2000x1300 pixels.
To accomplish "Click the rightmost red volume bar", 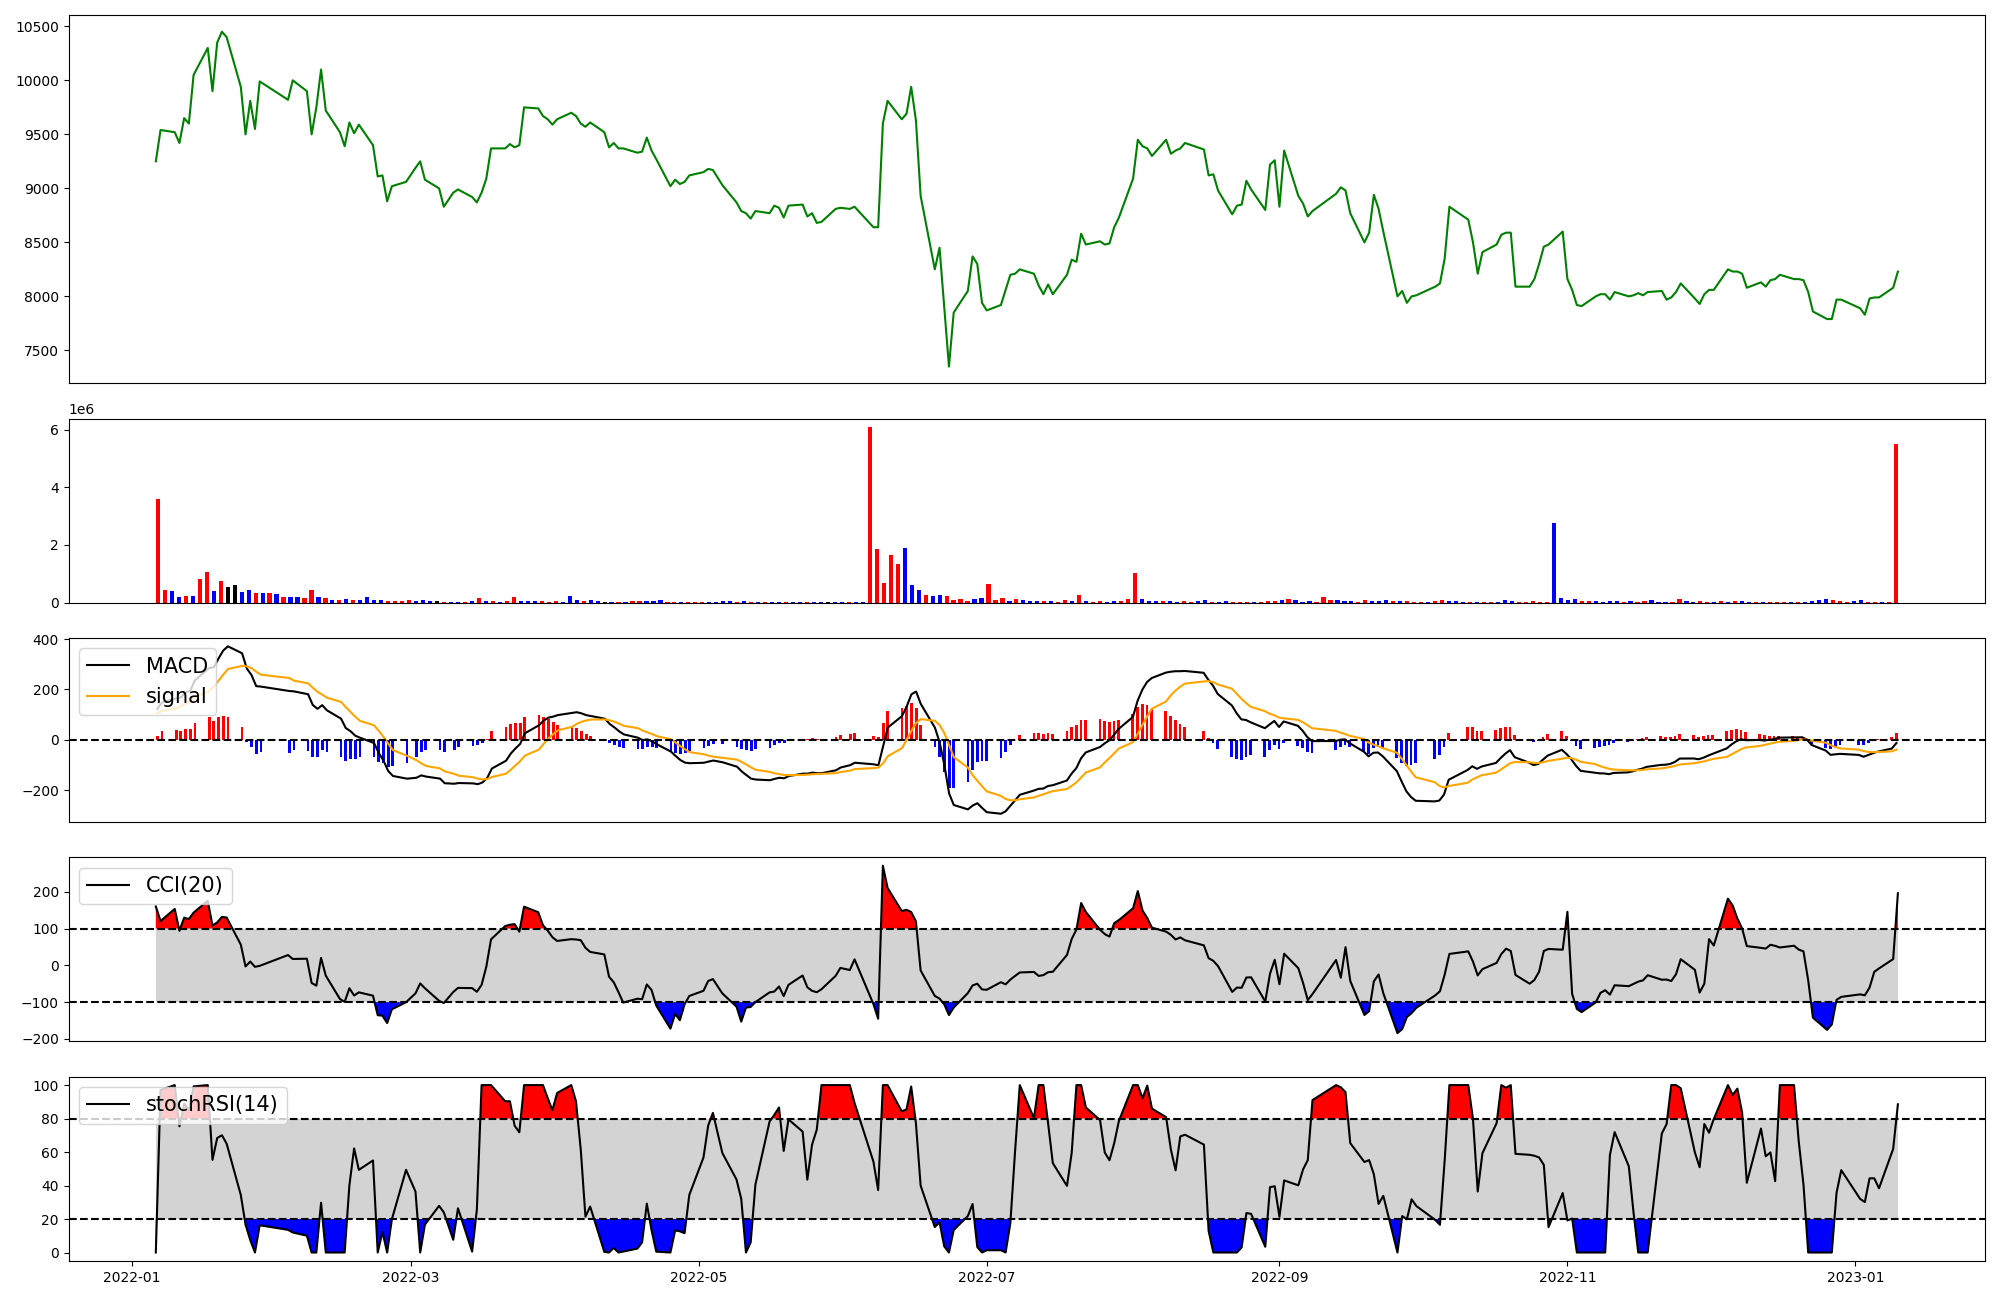I will [x=1896, y=523].
